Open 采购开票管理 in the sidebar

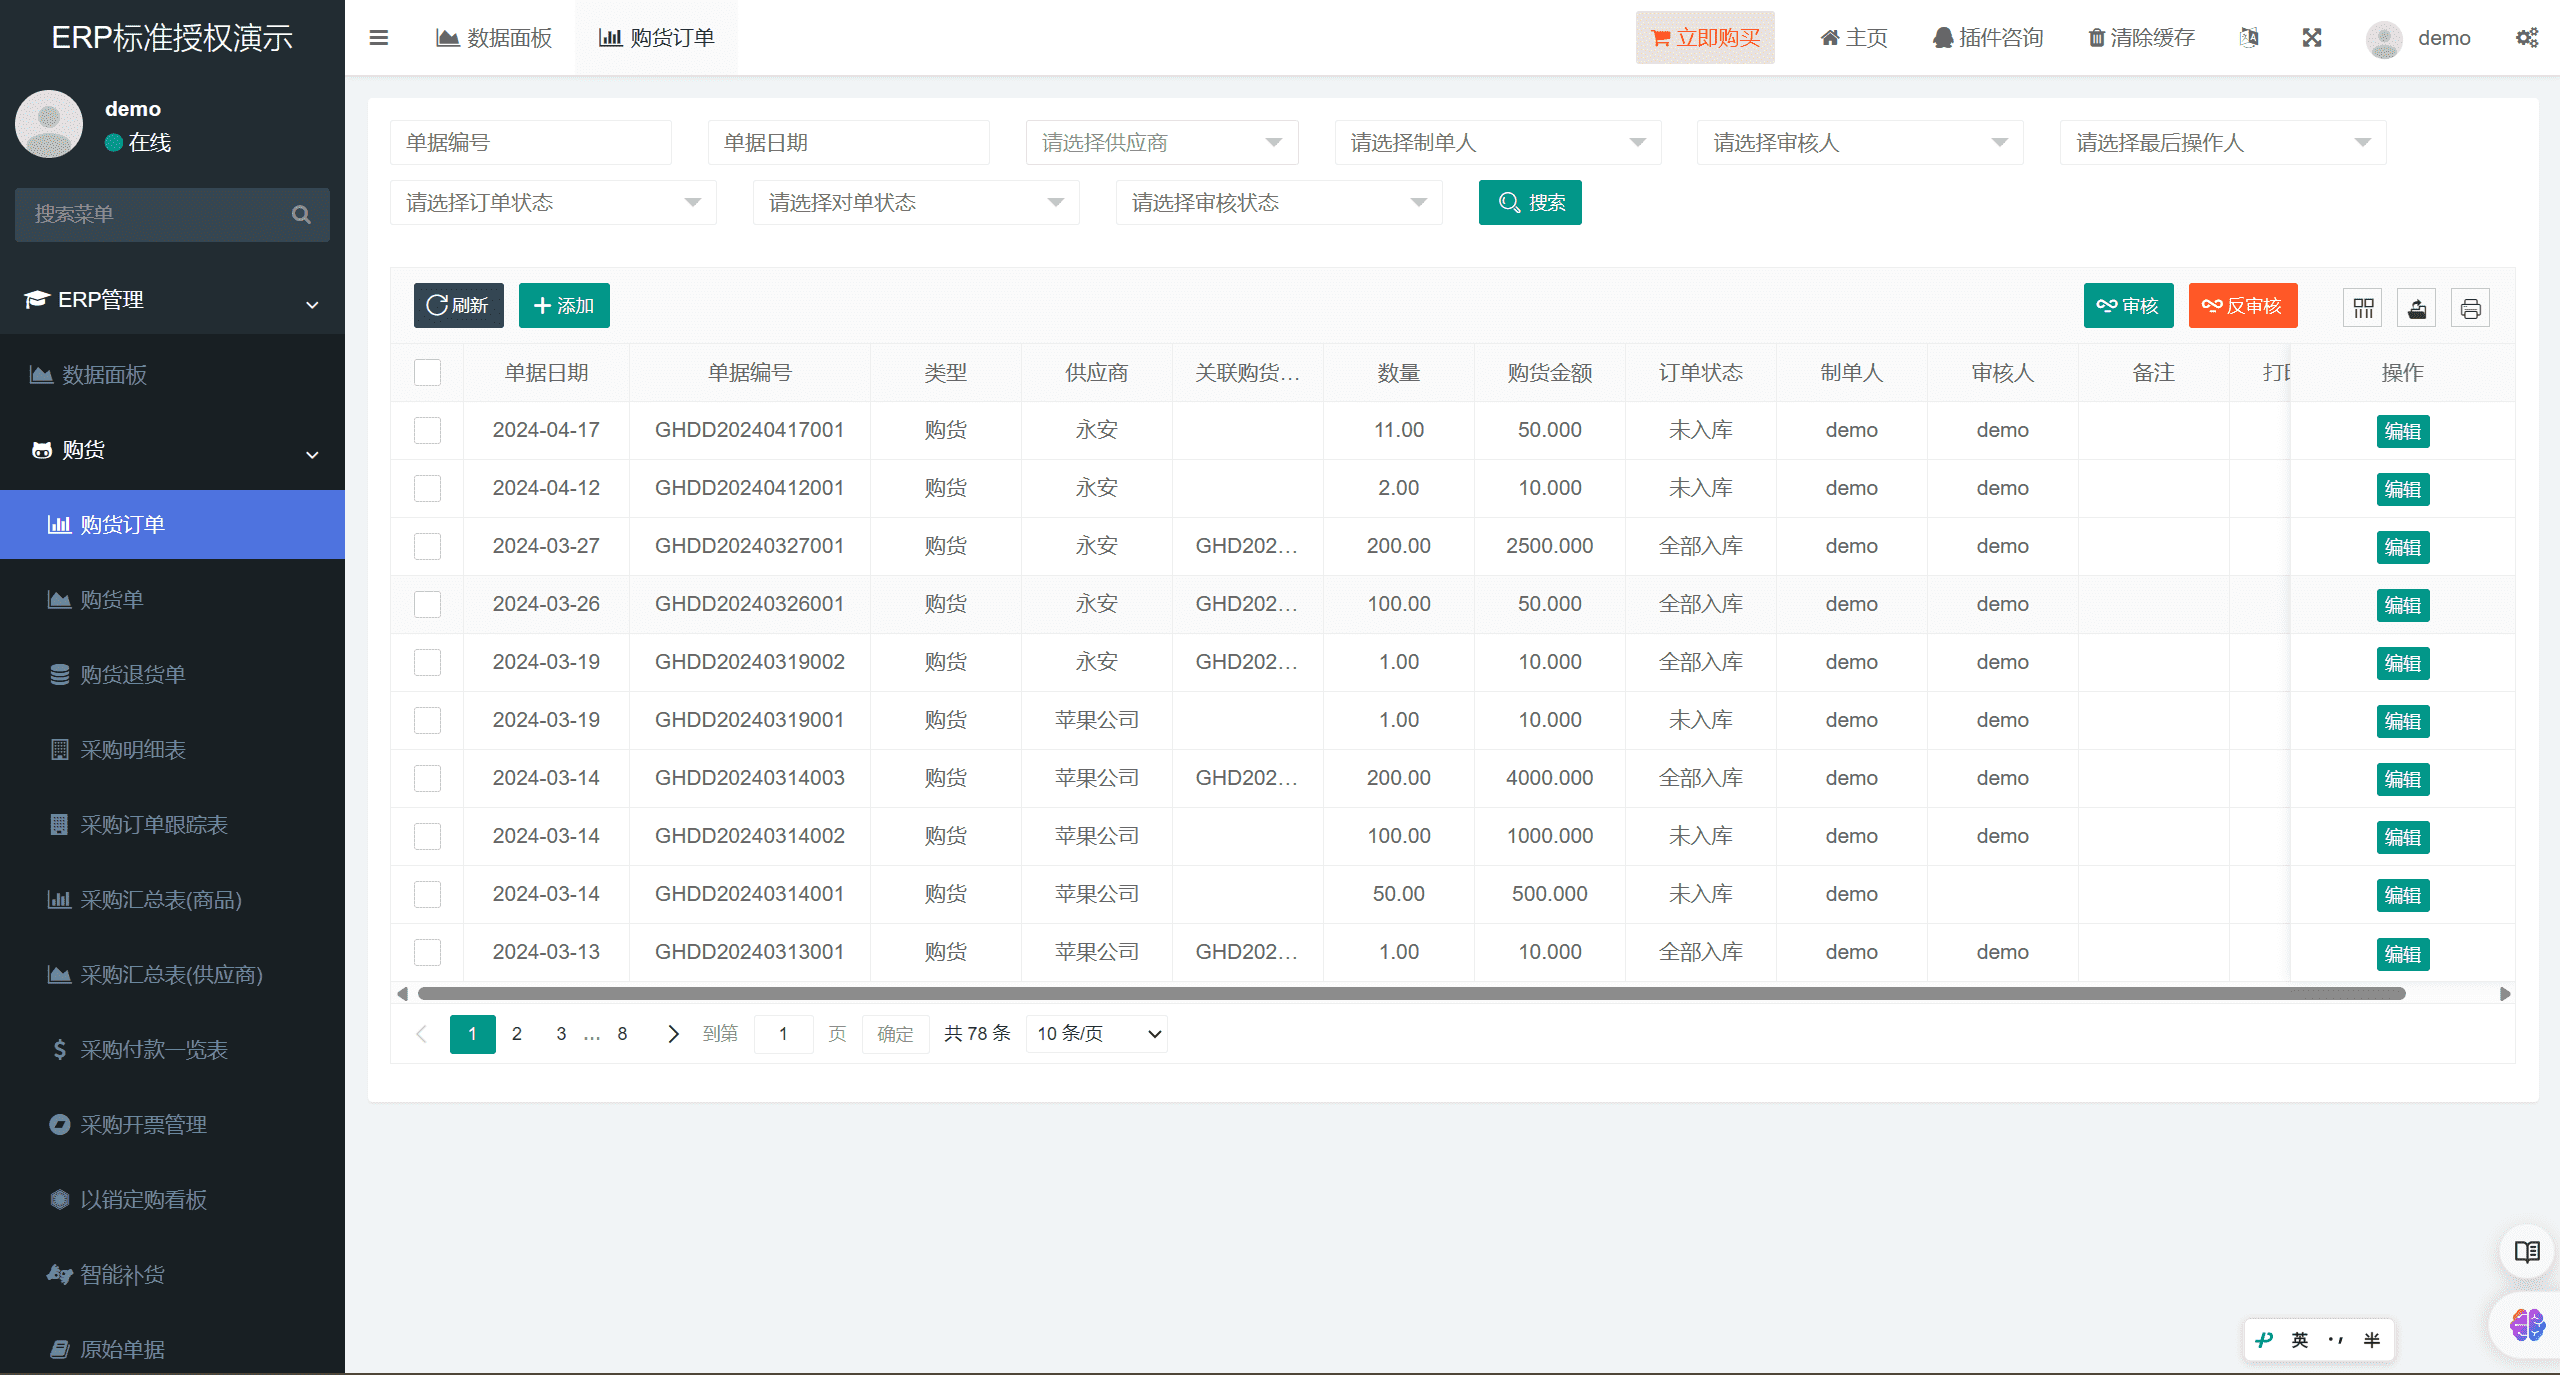[x=172, y=1125]
